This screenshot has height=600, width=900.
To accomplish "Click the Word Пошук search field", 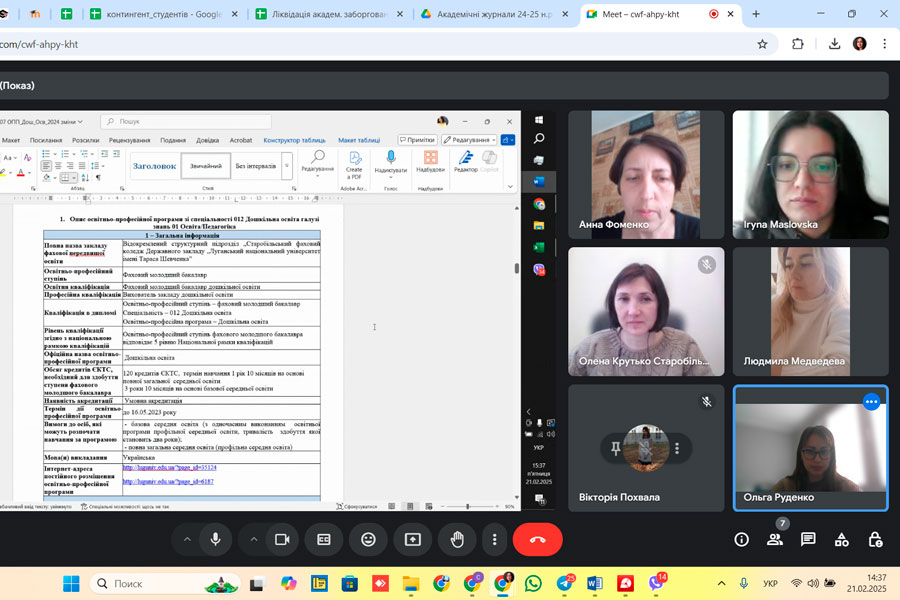I will (186, 122).
